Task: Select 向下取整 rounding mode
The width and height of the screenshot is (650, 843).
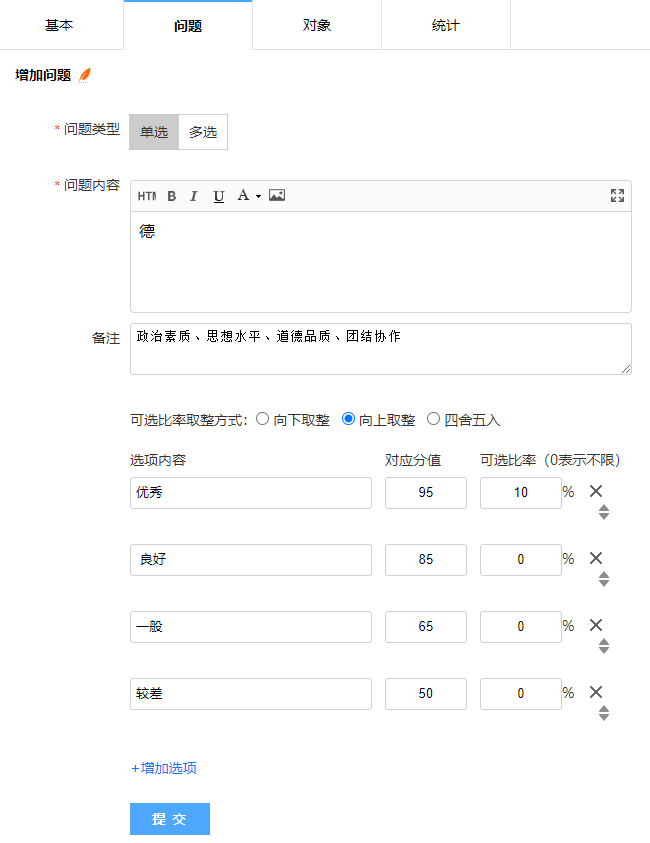Action: [263, 420]
